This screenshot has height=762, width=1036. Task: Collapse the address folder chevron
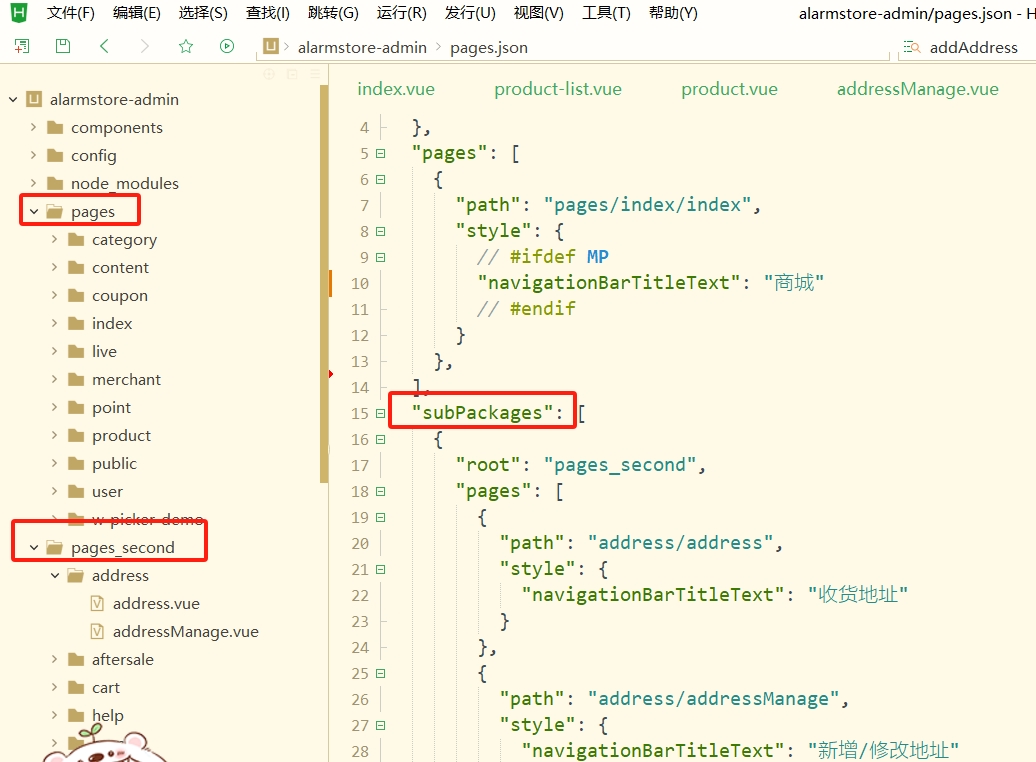point(55,575)
